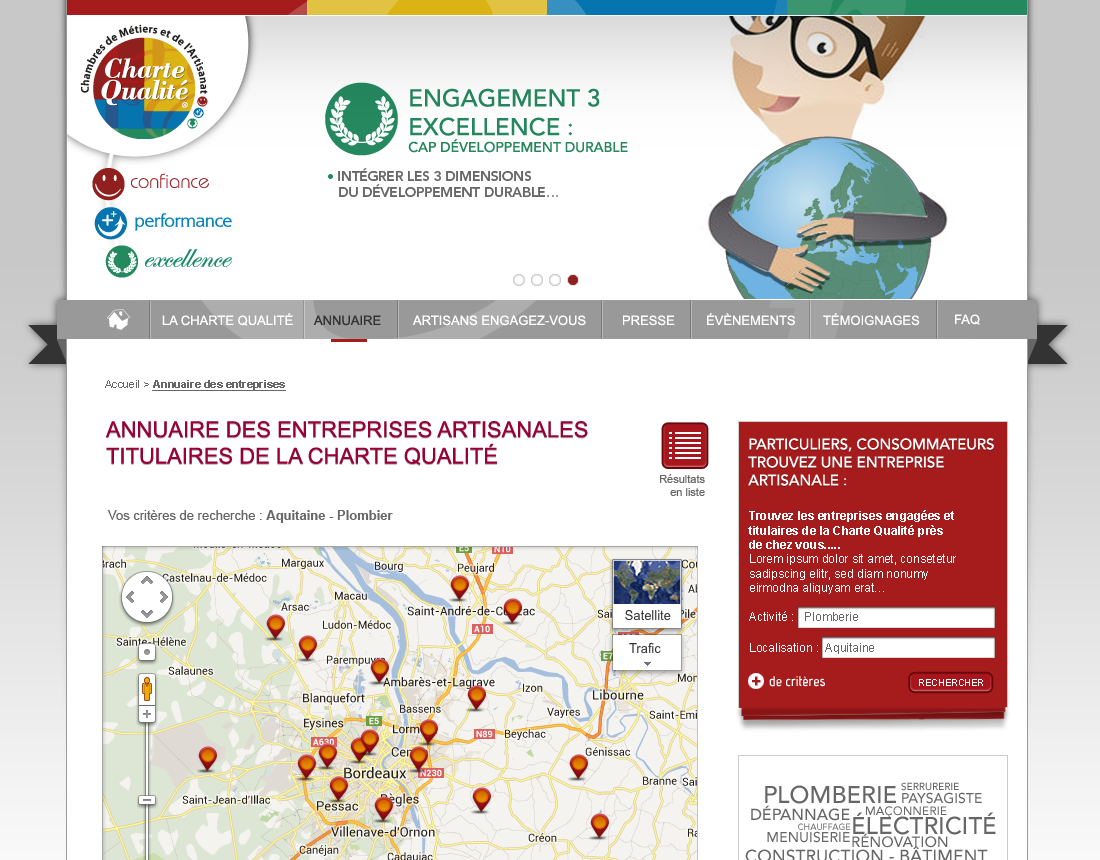
Task: Show results as list via red list icon
Action: coord(684,445)
